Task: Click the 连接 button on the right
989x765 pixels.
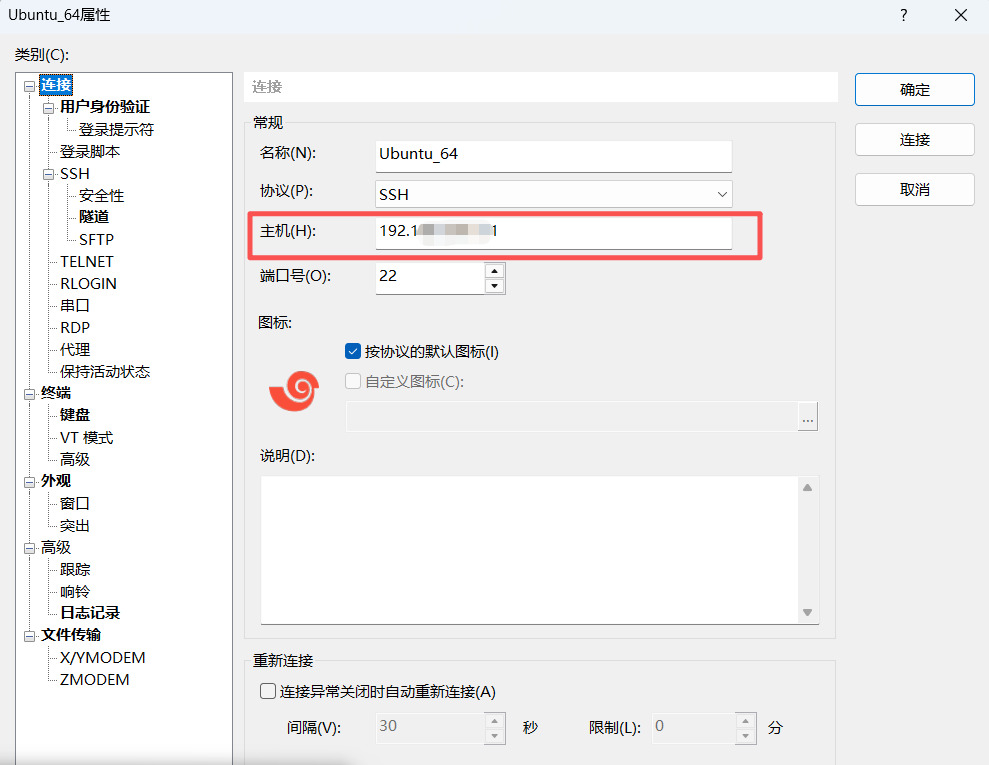Action: tap(915, 139)
